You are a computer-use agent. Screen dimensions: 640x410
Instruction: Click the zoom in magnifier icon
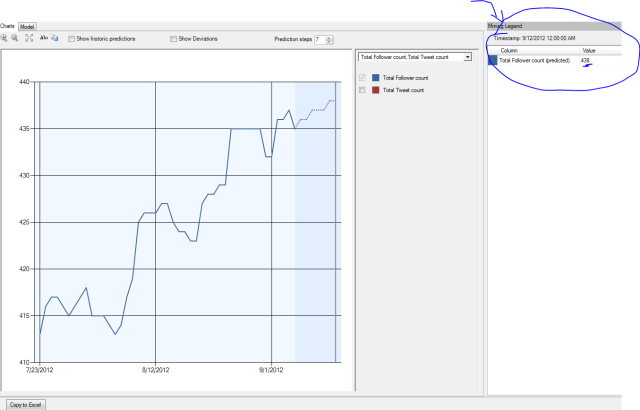(x=4, y=38)
